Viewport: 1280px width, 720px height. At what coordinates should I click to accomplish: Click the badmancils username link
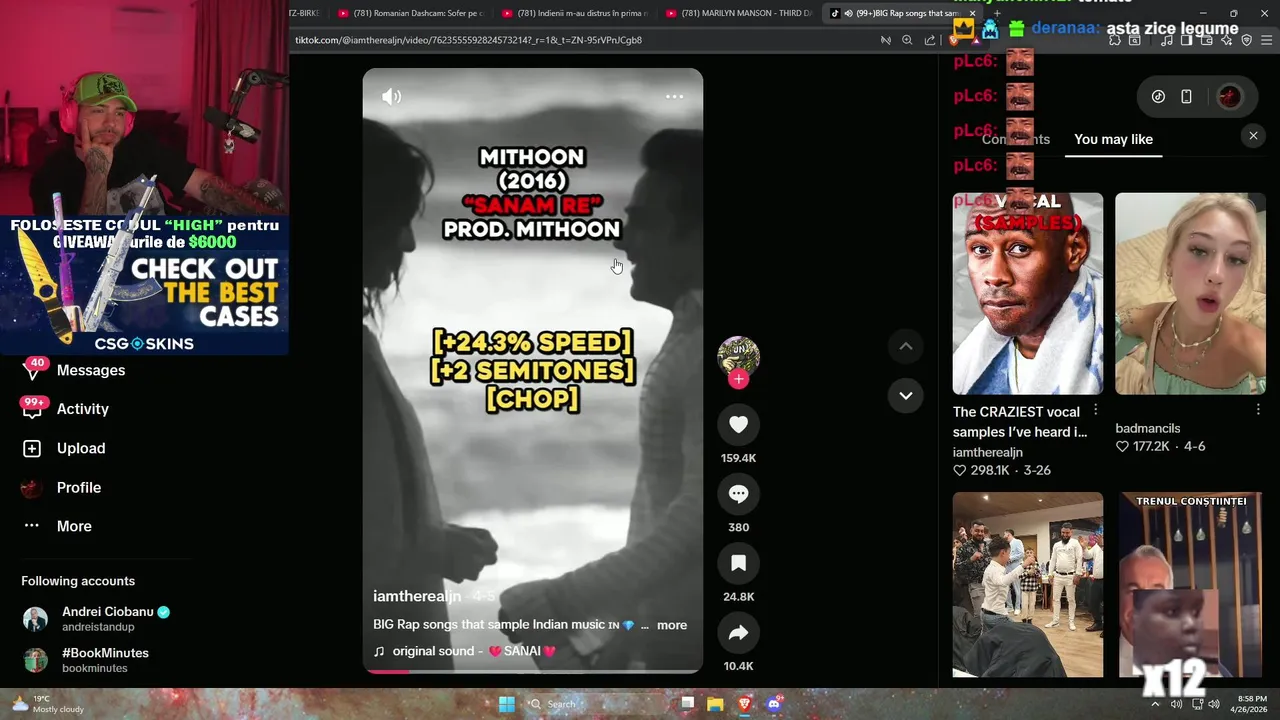1147,428
